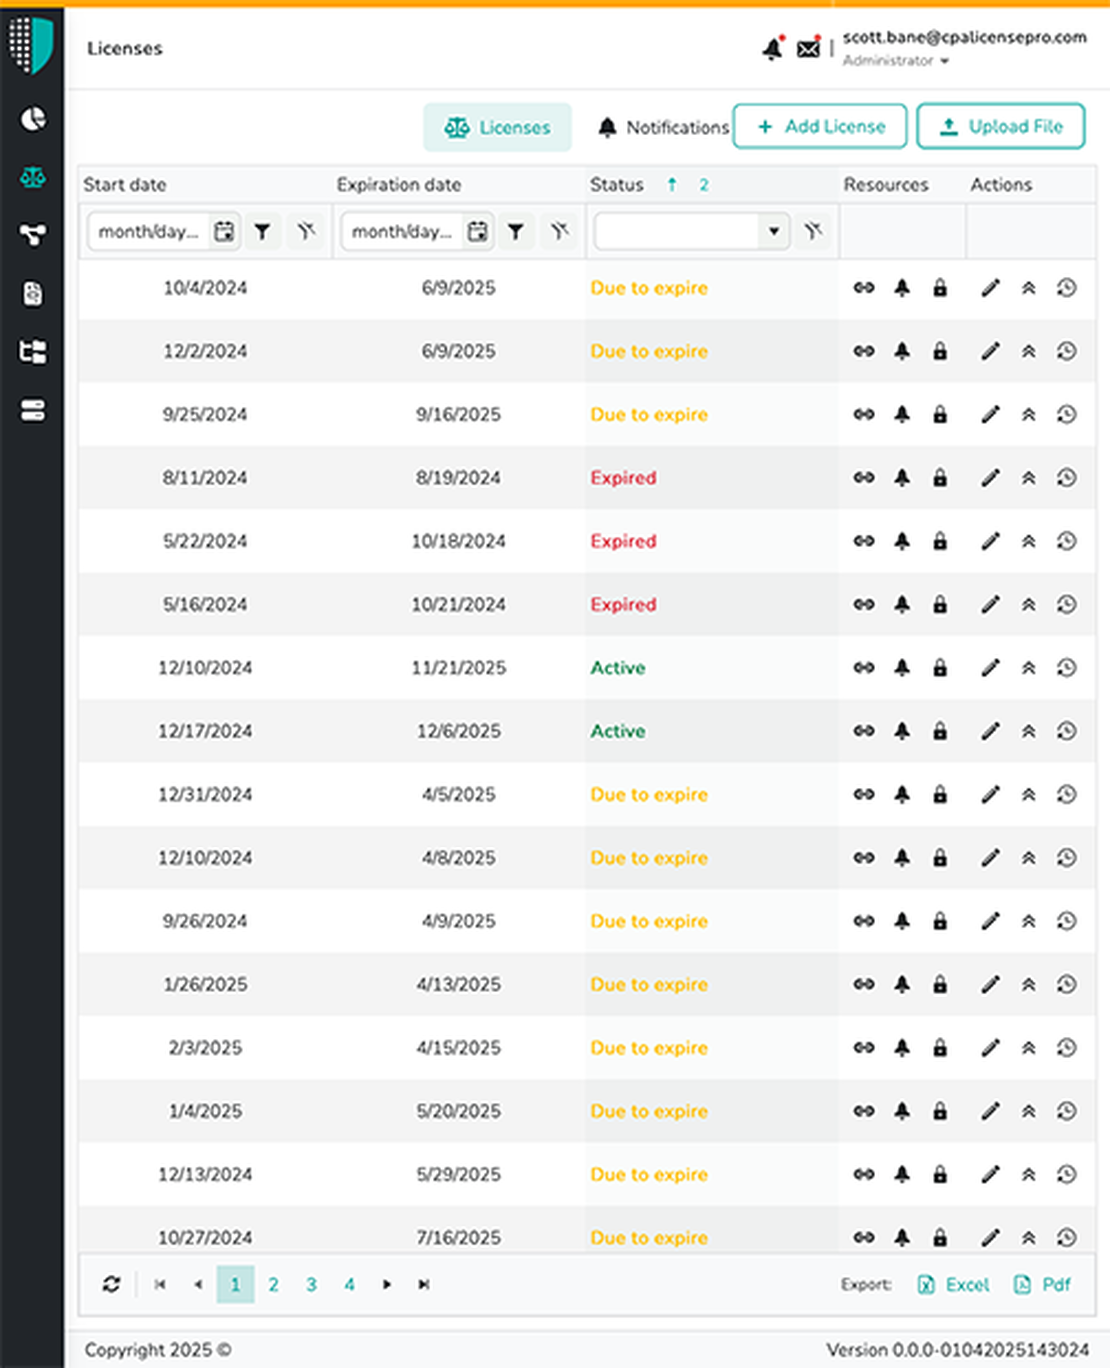Go to page 4
1110x1368 pixels.
pos(349,1285)
